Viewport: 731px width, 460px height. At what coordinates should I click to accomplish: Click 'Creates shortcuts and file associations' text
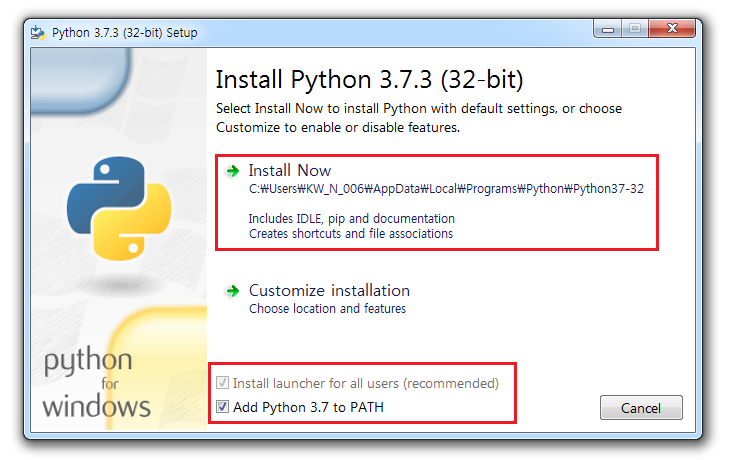(x=351, y=233)
